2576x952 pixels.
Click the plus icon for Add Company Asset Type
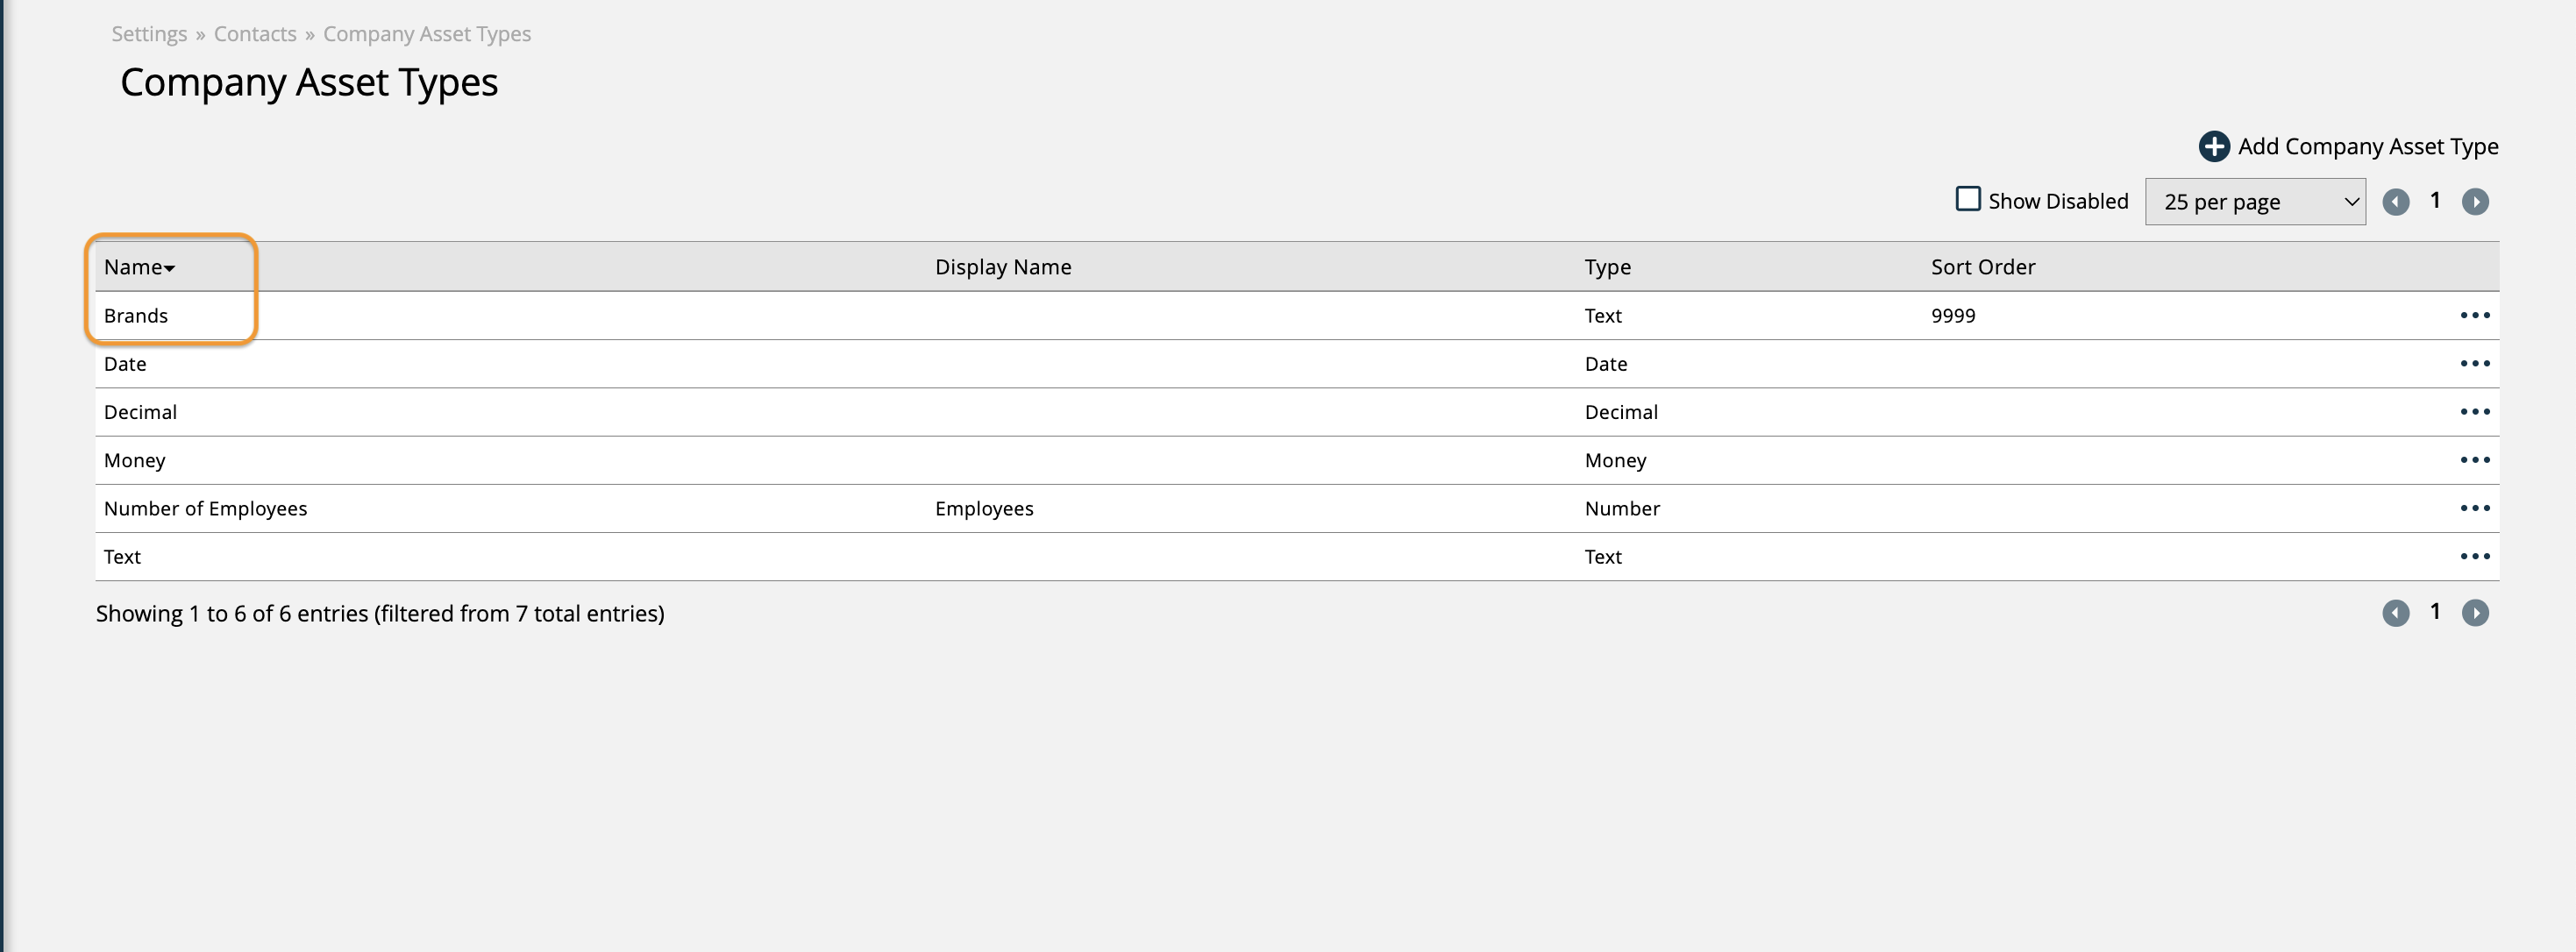click(2213, 146)
